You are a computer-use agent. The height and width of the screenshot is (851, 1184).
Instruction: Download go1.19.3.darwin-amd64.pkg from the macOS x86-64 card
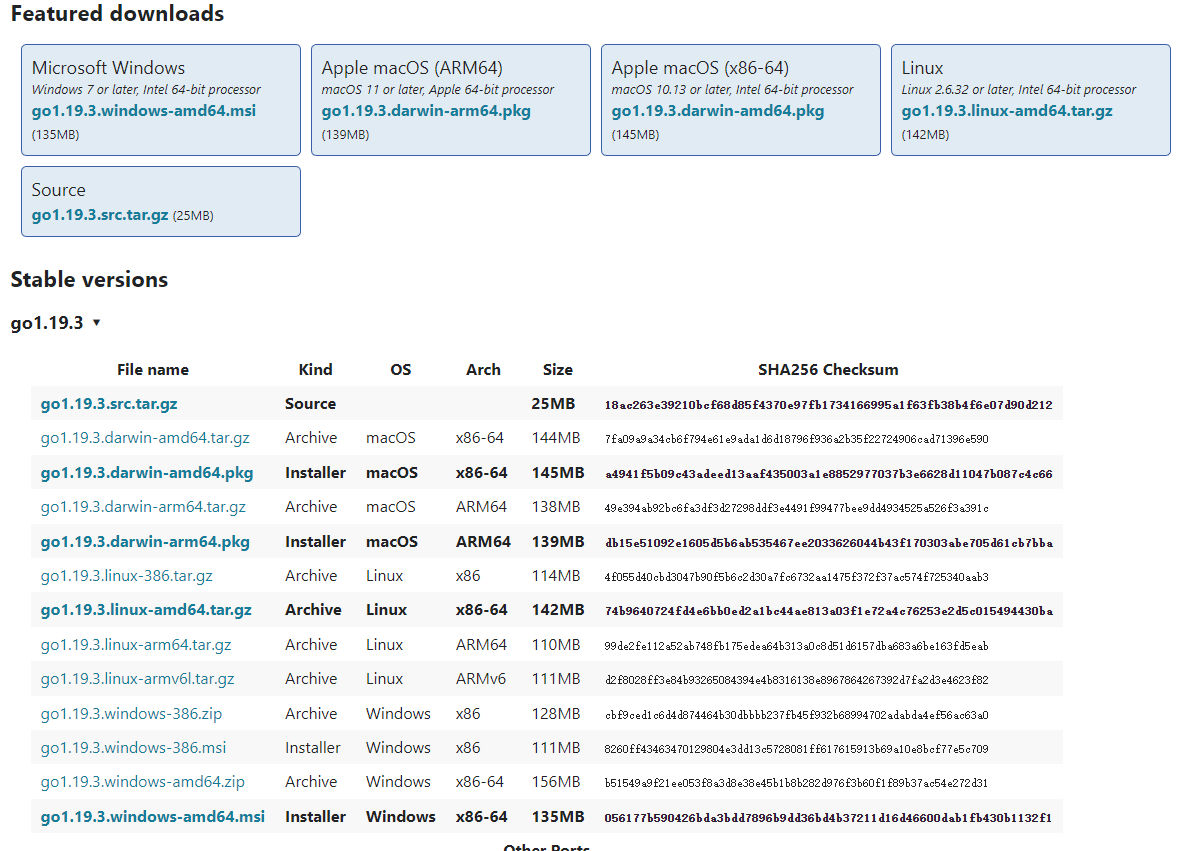(x=717, y=111)
